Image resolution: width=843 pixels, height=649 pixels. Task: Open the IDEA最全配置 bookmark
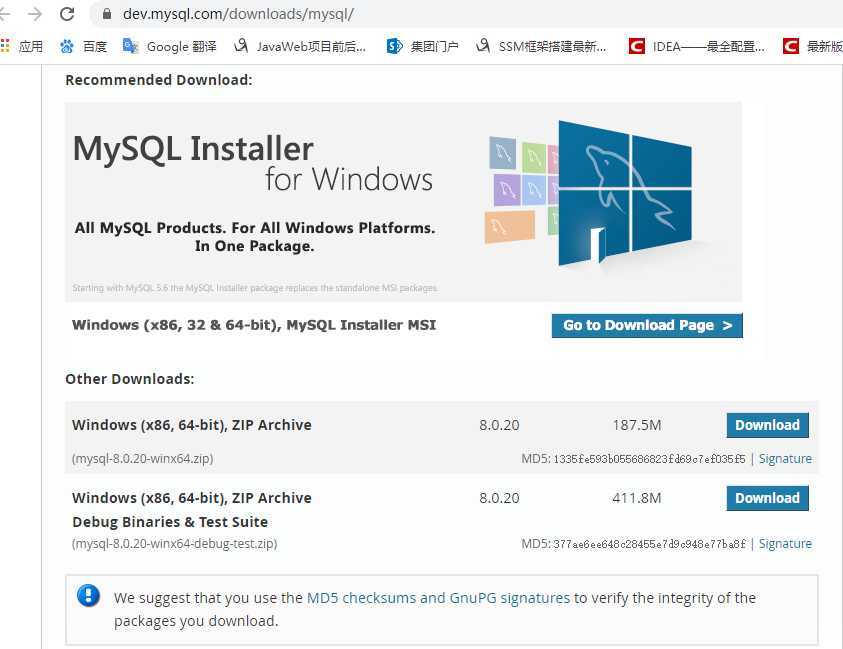697,47
